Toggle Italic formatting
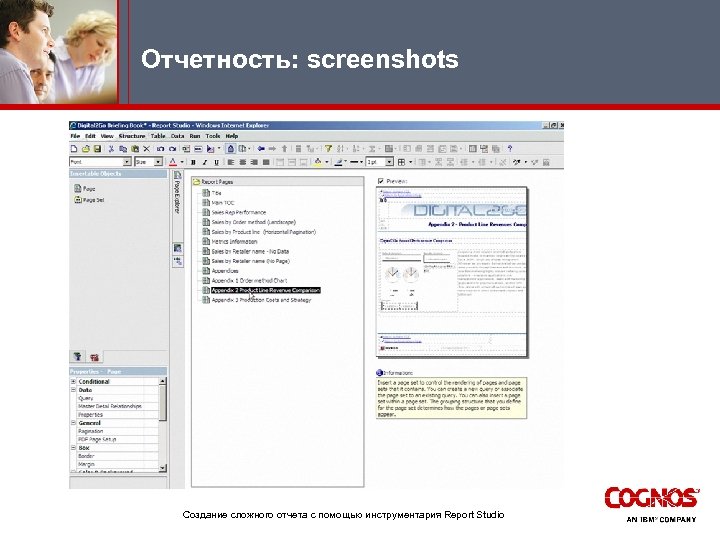This screenshot has height=540, width=720. 205,162
